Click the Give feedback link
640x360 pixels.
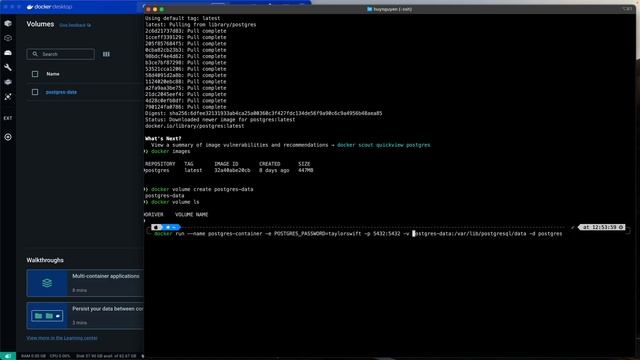pos(75,25)
